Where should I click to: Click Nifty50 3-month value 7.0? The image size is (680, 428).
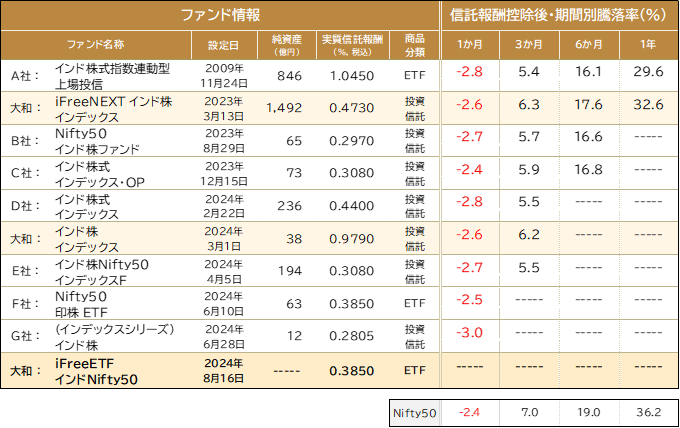pyautogui.click(x=529, y=412)
